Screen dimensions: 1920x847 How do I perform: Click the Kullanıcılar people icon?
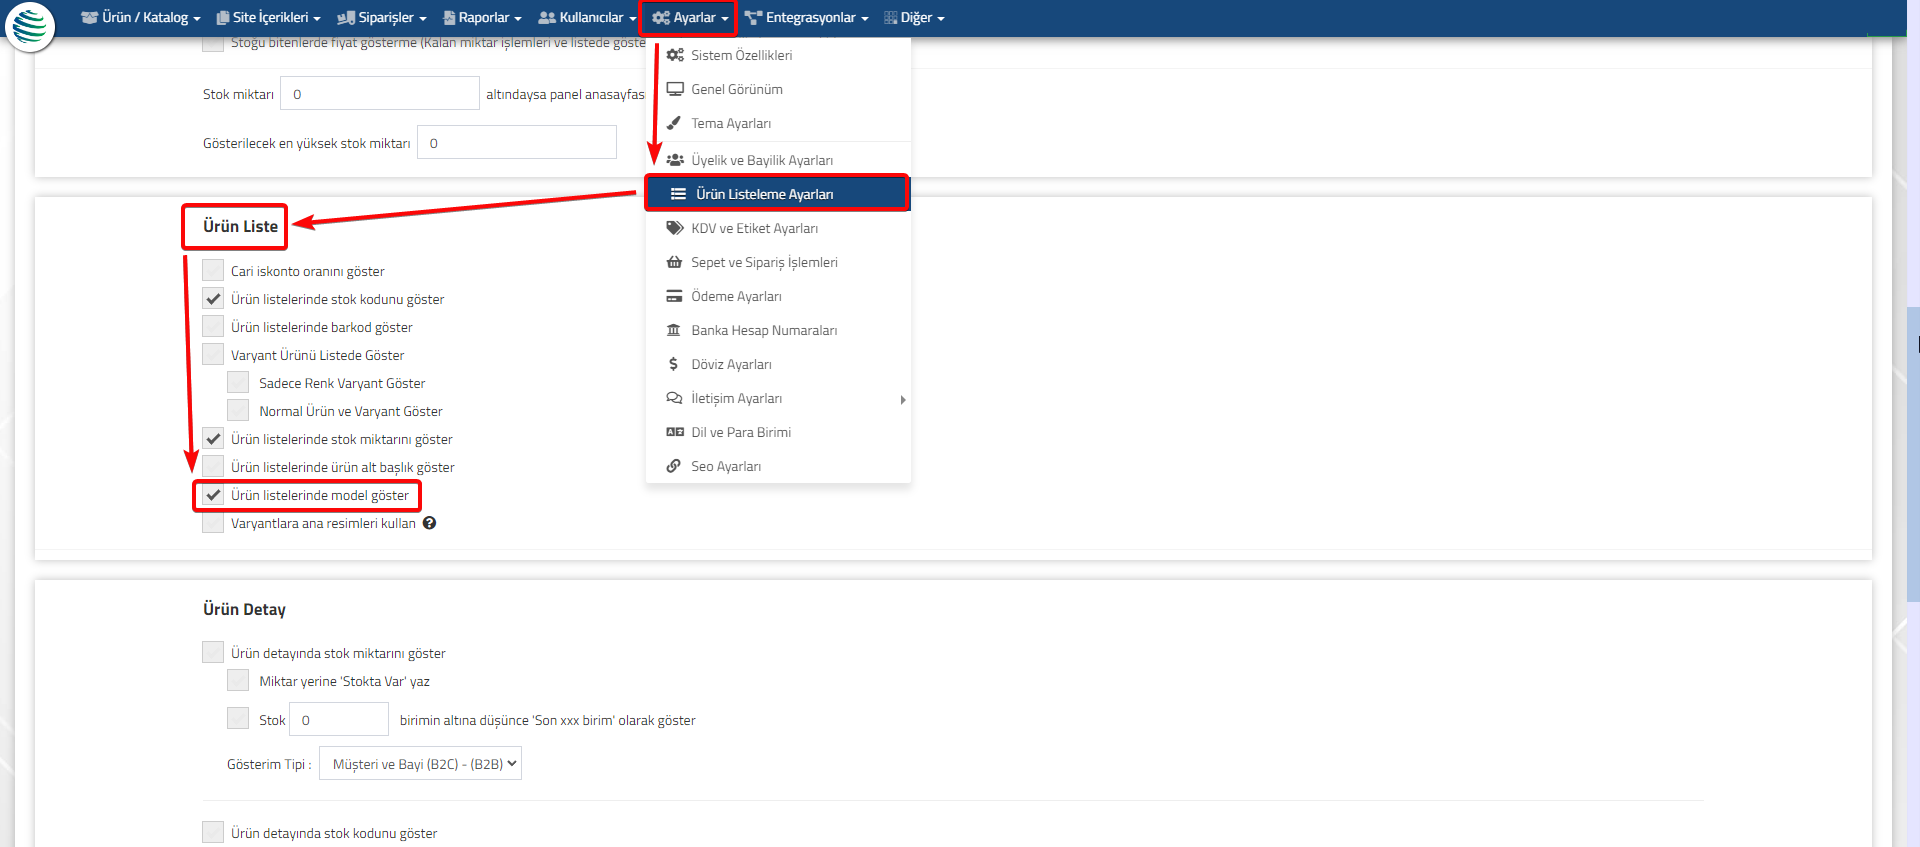[x=547, y=18]
